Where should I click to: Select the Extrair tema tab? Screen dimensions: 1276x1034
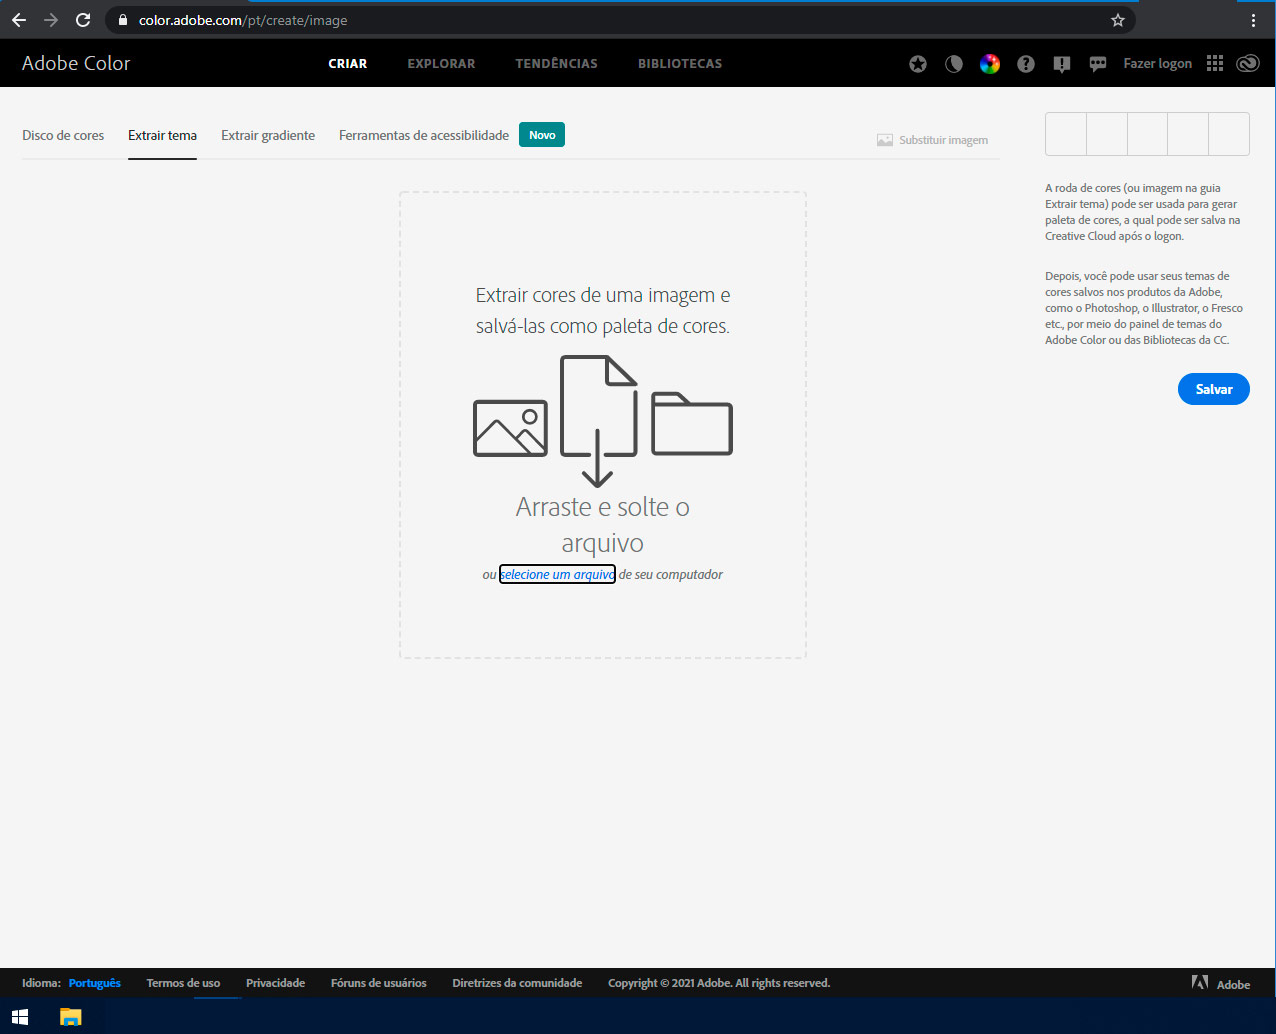(162, 135)
